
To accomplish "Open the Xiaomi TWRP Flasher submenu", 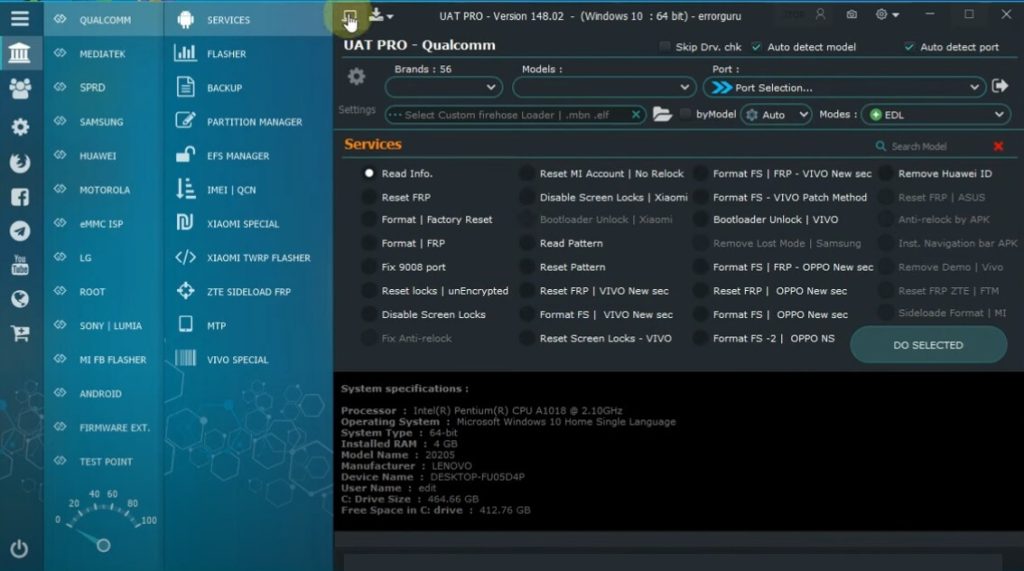I will 248,257.
